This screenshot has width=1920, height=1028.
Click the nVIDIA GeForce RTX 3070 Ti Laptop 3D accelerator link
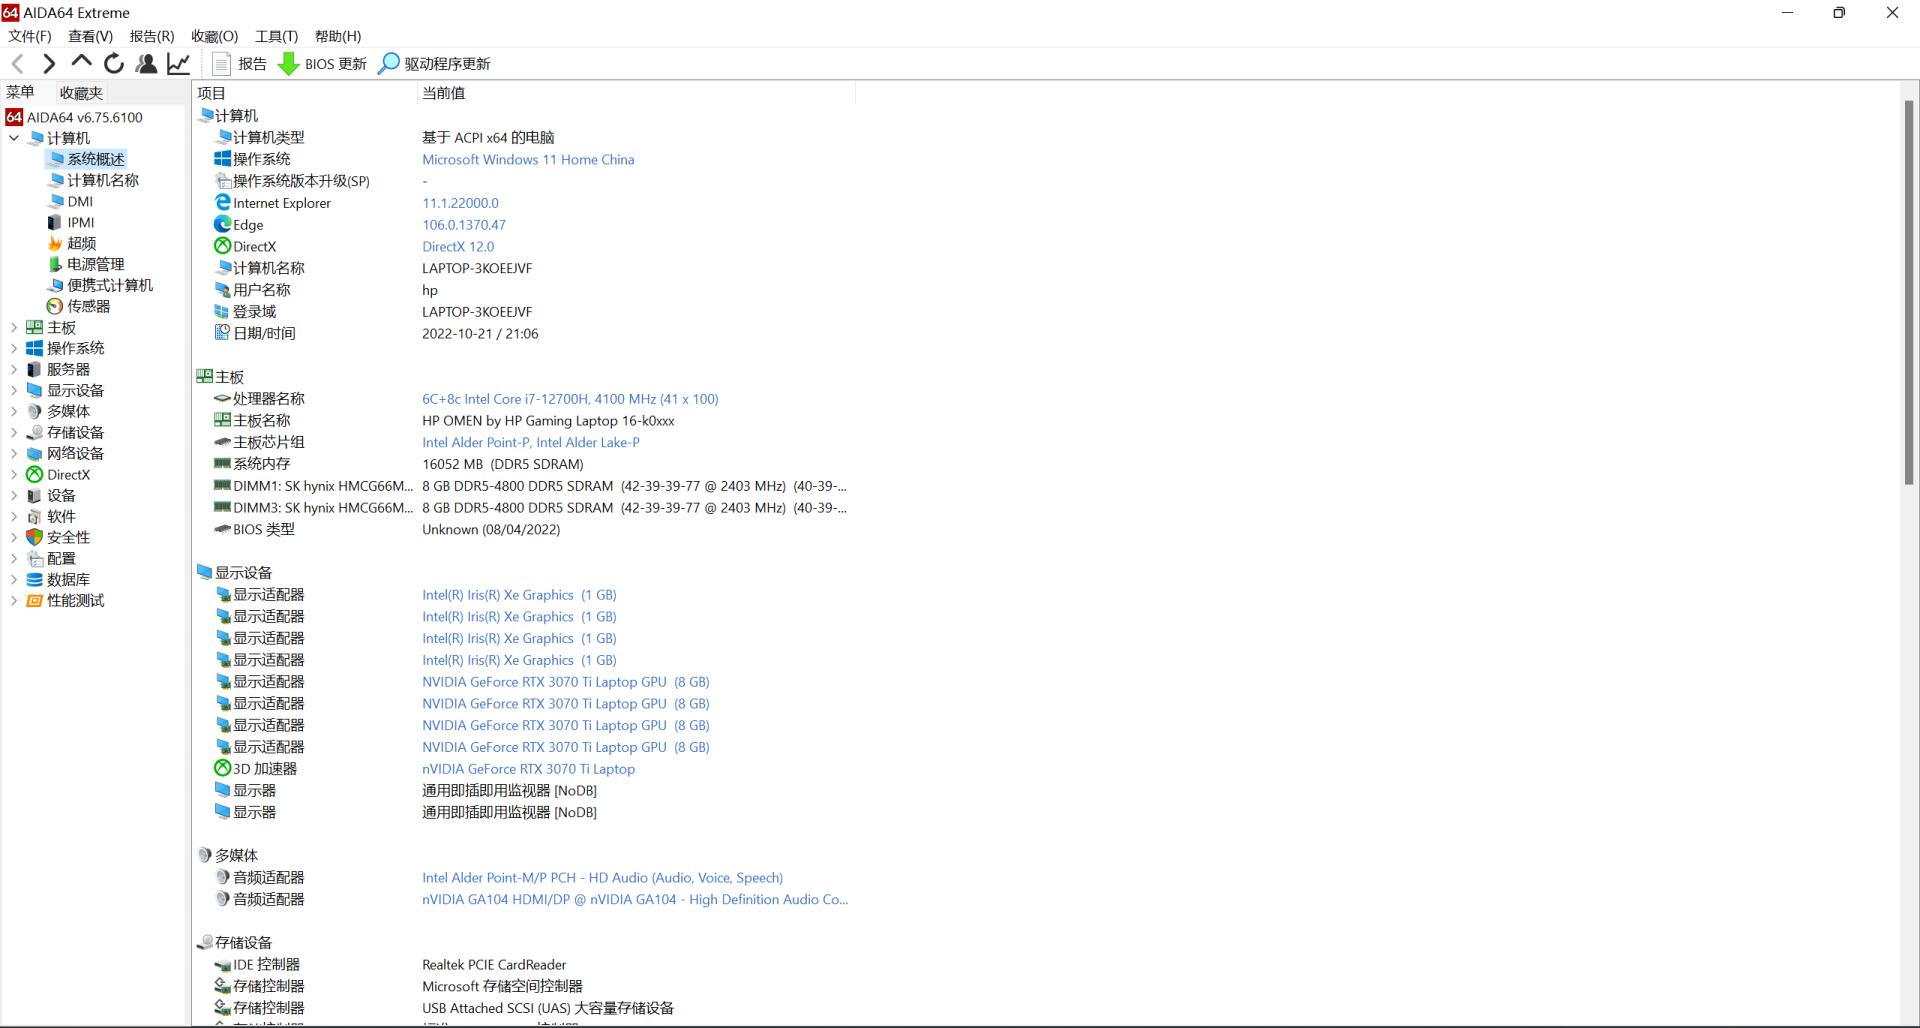528,769
